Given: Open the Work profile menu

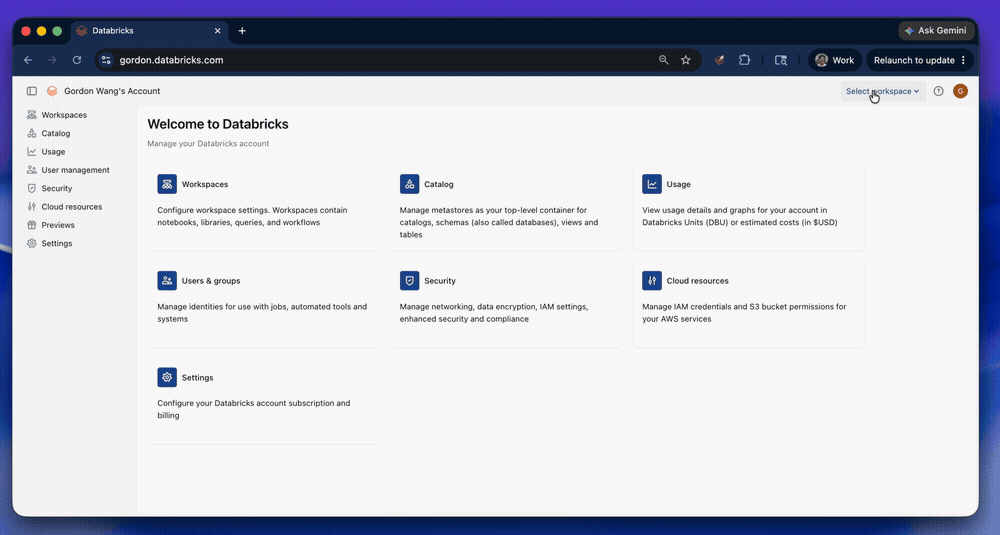Looking at the screenshot, I should (835, 60).
